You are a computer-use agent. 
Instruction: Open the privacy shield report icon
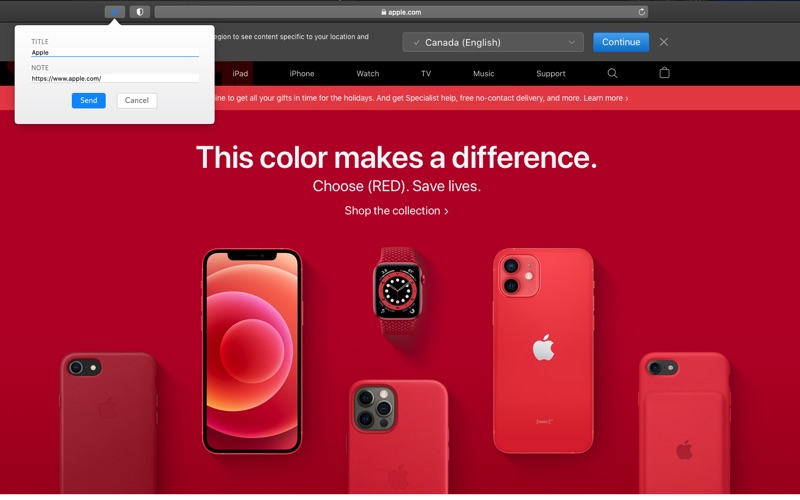[x=140, y=12]
